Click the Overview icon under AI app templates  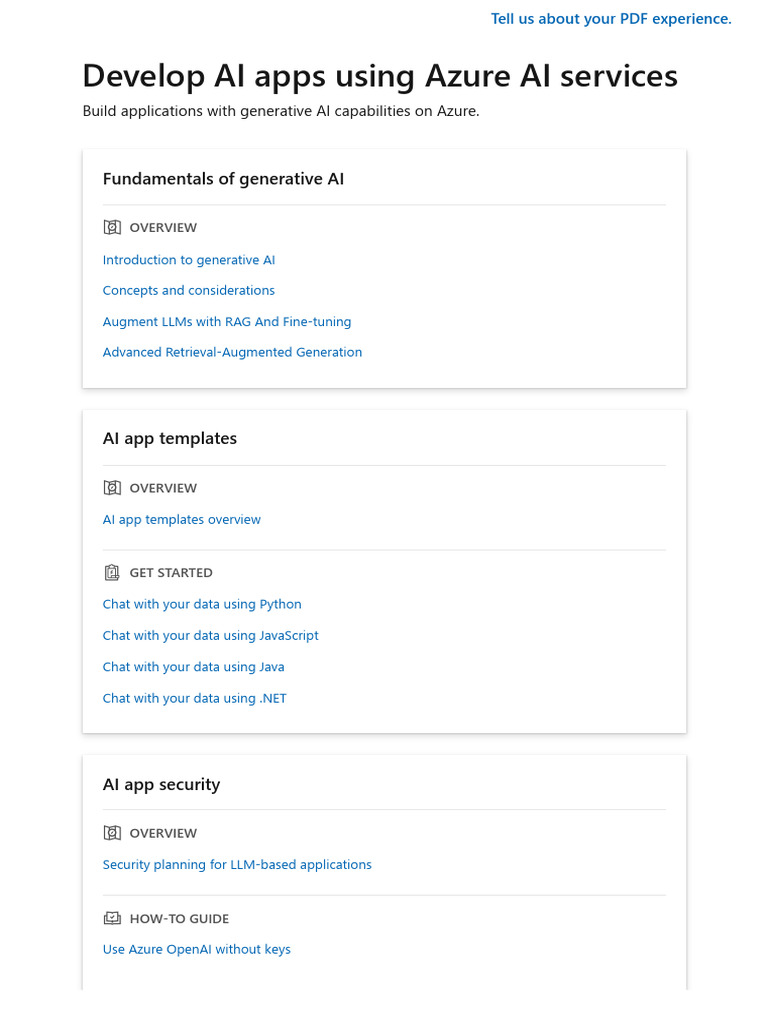click(112, 488)
